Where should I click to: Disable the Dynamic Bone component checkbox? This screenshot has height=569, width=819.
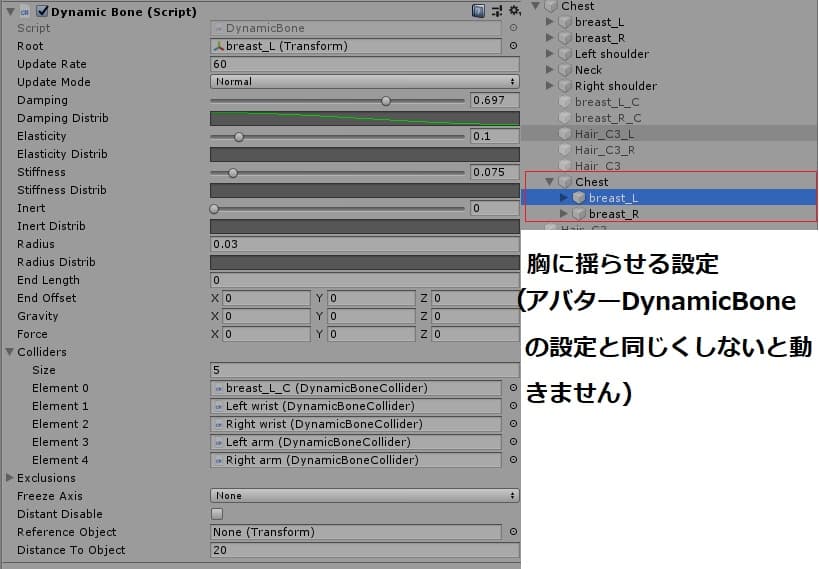42,11
